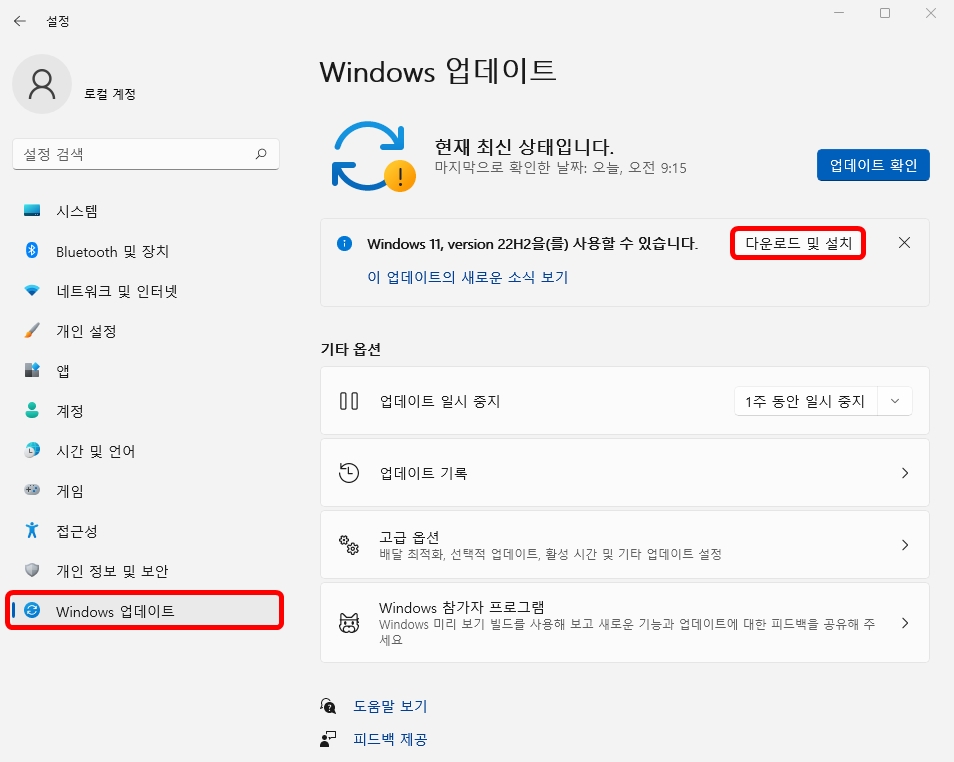The width and height of the screenshot is (954, 762).
Task: Click the cat face Insider Program icon
Action: (x=349, y=623)
